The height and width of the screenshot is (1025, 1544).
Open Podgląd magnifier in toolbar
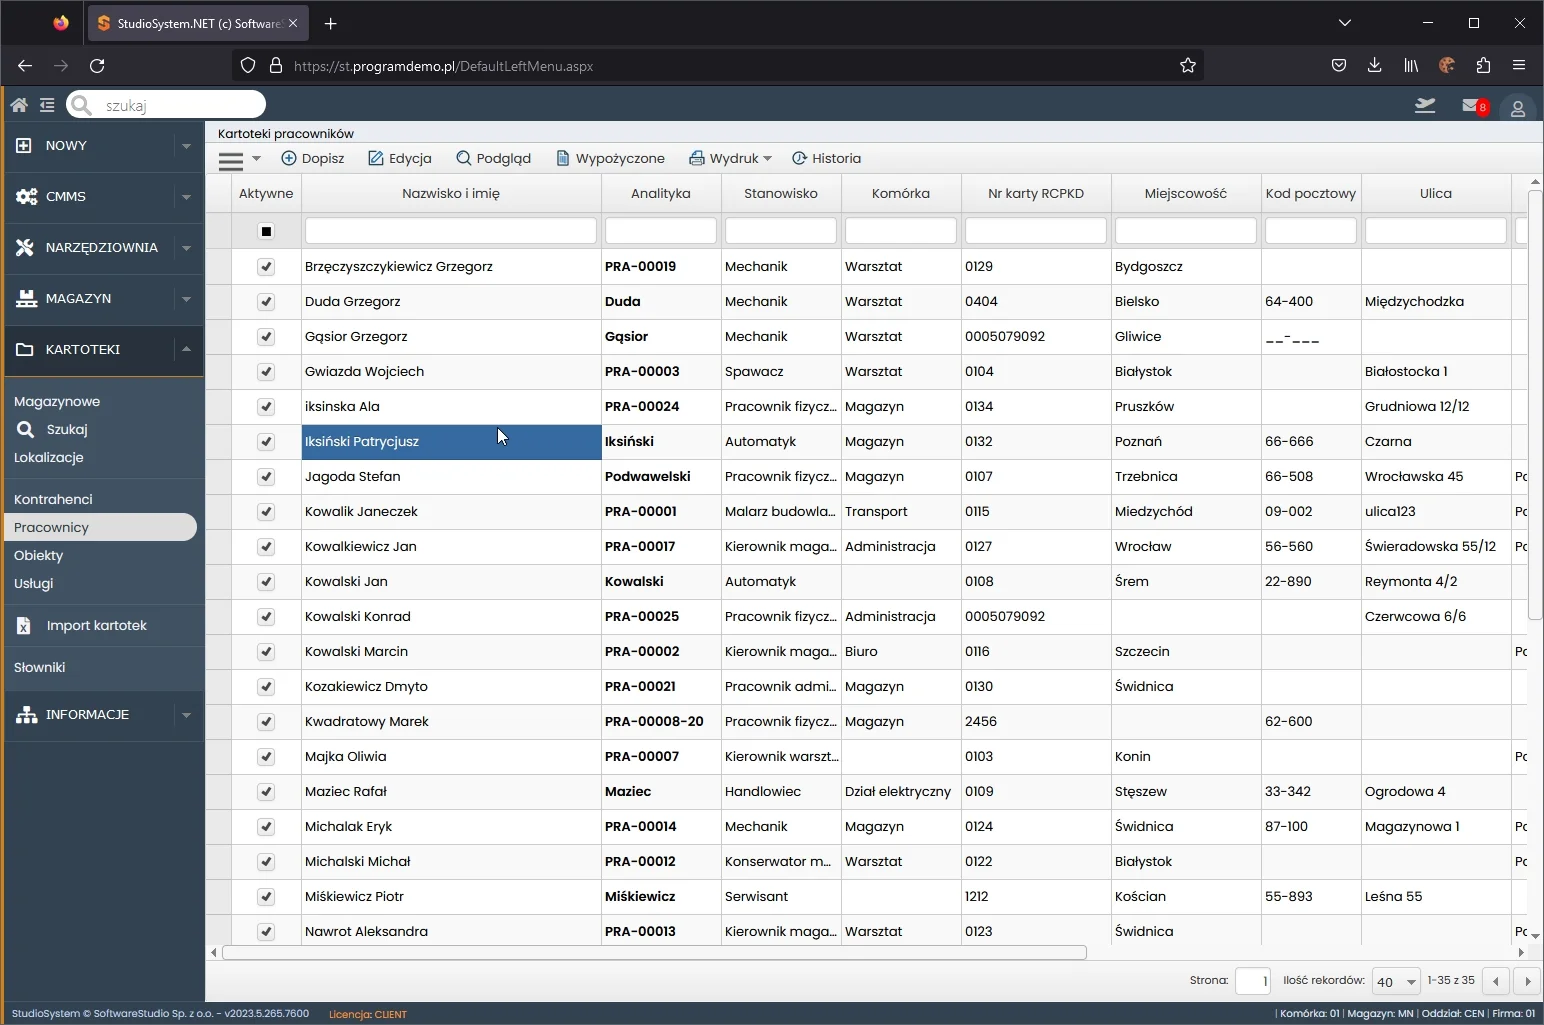click(x=463, y=158)
